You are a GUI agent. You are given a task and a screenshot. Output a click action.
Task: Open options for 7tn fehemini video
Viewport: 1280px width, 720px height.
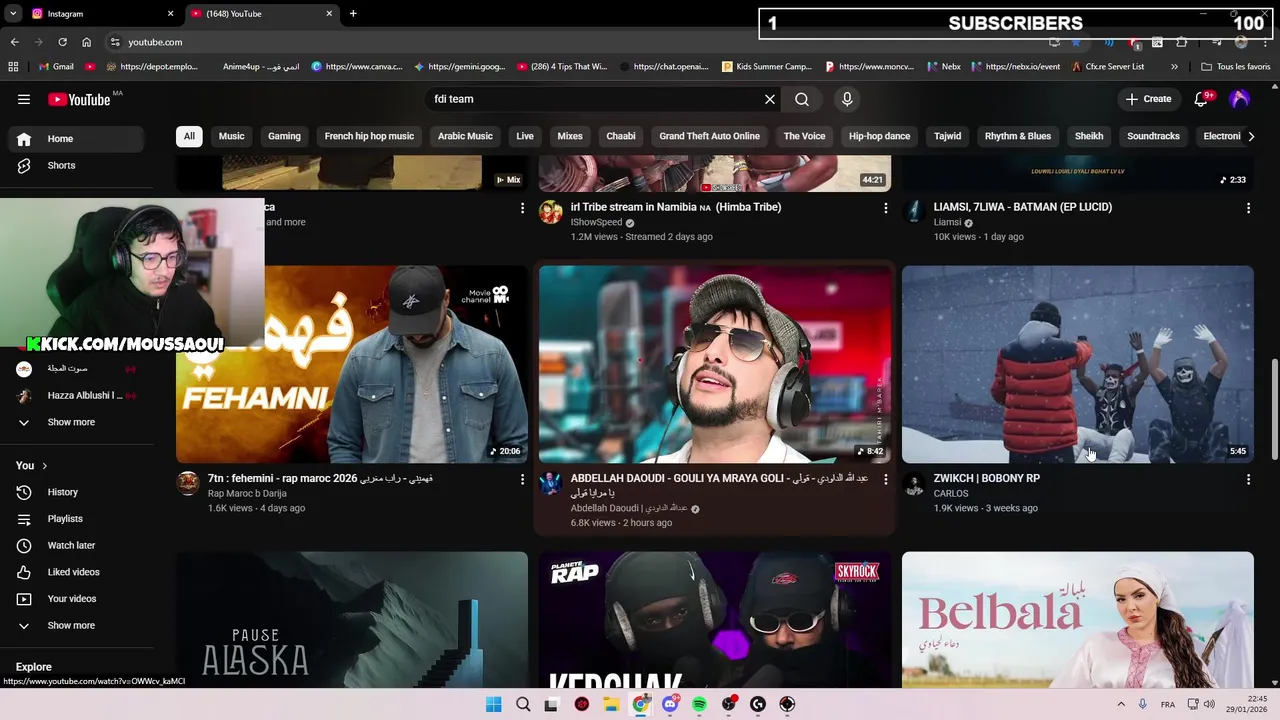pos(522,480)
